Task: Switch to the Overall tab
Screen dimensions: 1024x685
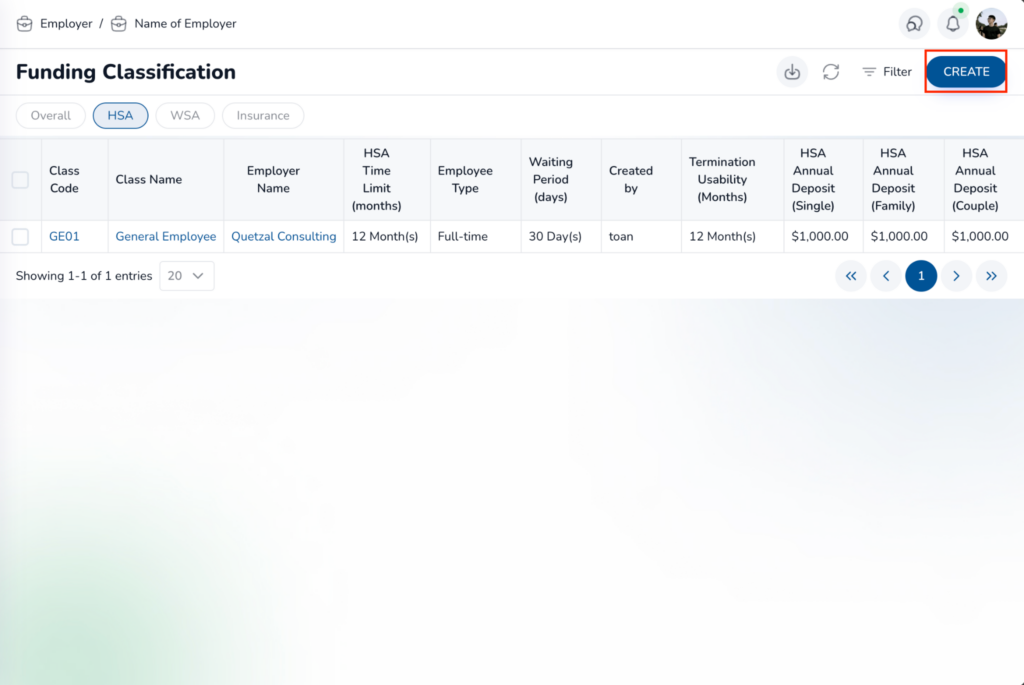Action: (x=51, y=116)
